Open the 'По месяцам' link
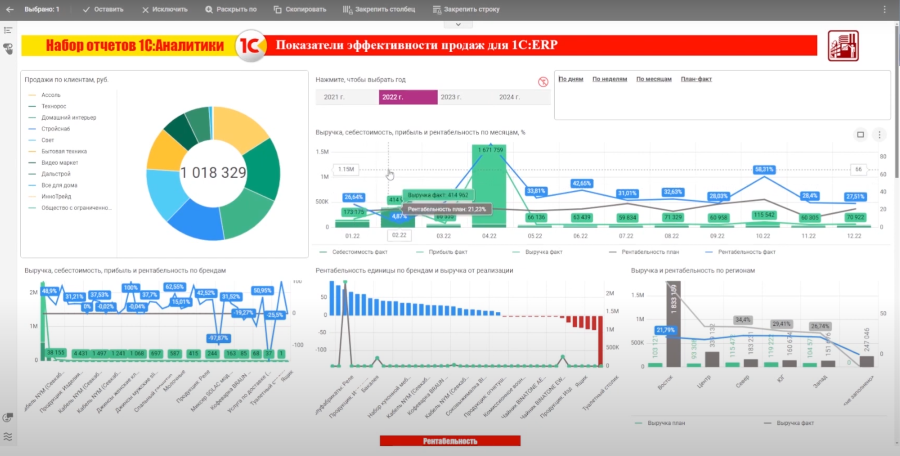The width and height of the screenshot is (900, 456). [x=654, y=79]
